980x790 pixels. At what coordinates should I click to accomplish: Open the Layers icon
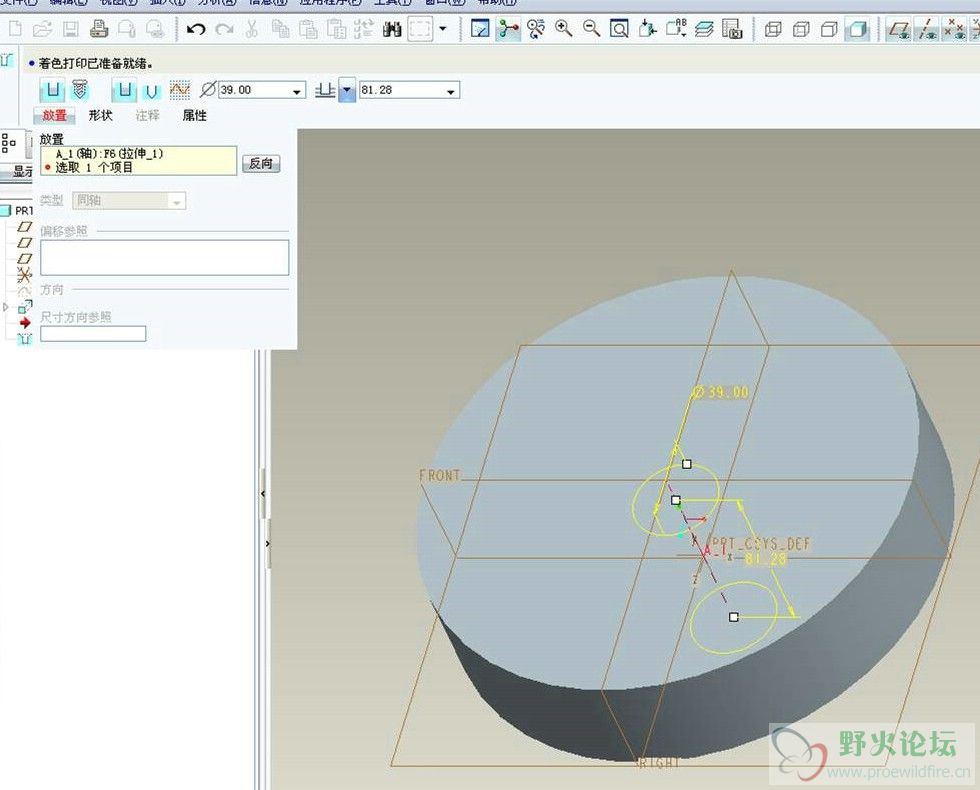click(704, 29)
